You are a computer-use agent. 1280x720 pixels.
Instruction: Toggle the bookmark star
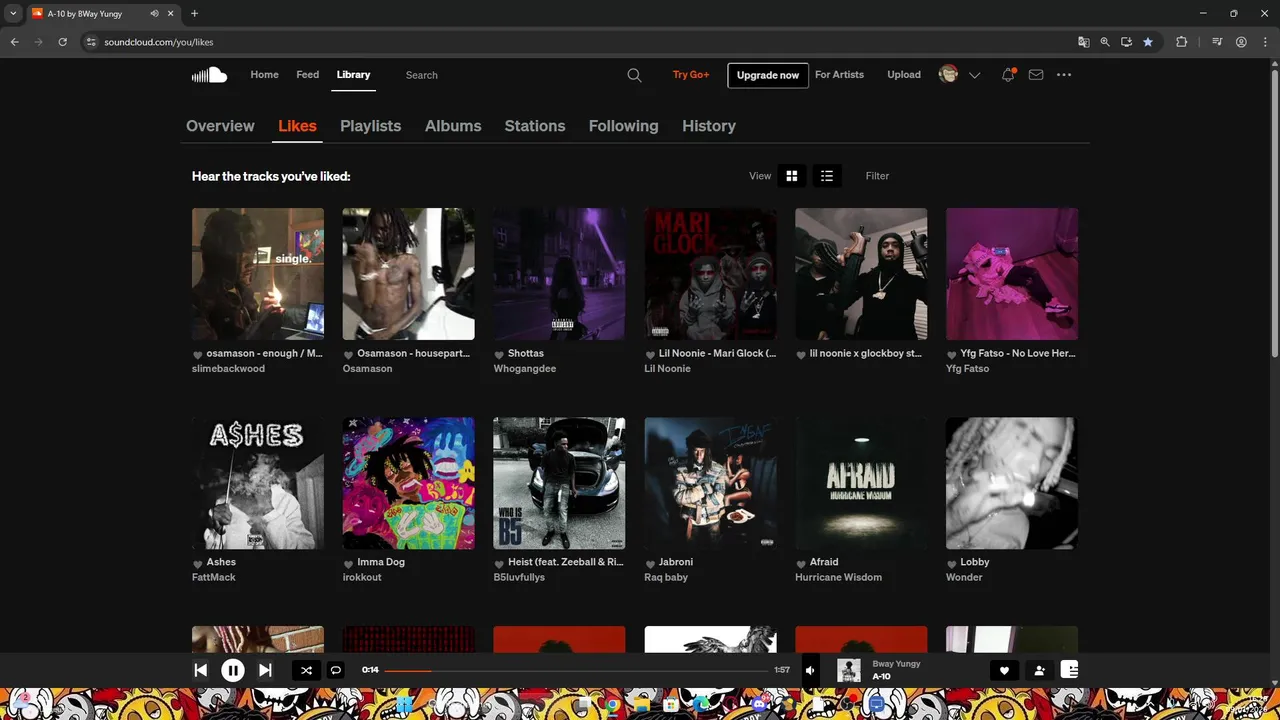click(x=1148, y=42)
